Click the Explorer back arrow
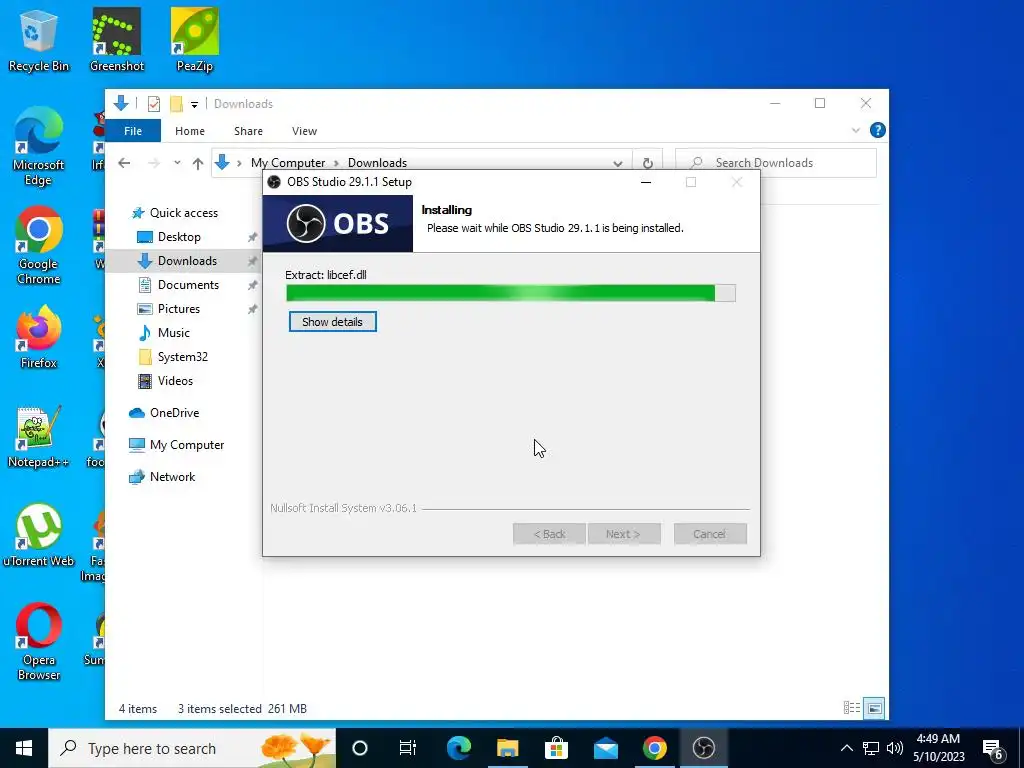Image resolution: width=1024 pixels, height=768 pixels. click(124, 163)
